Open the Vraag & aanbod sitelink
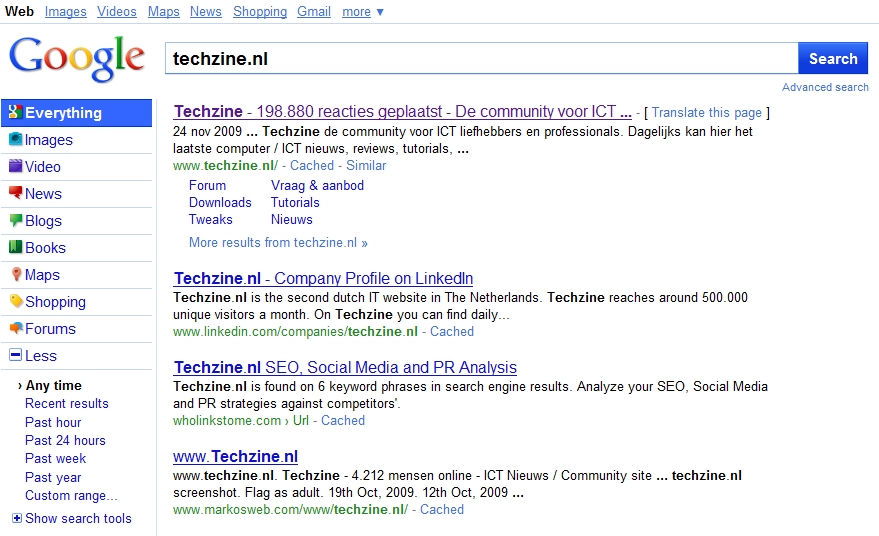The image size is (879, 536). 317,186
